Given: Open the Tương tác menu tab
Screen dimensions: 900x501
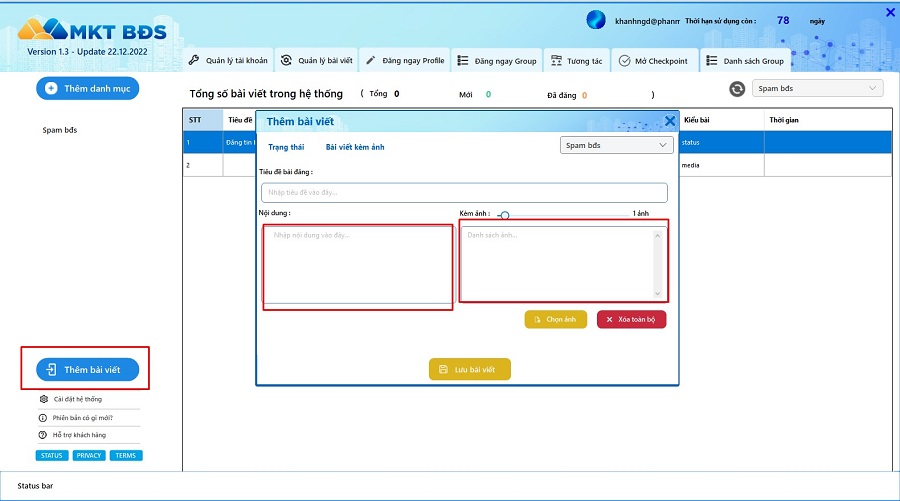Looking at the screenshot, I should point(577,61).
